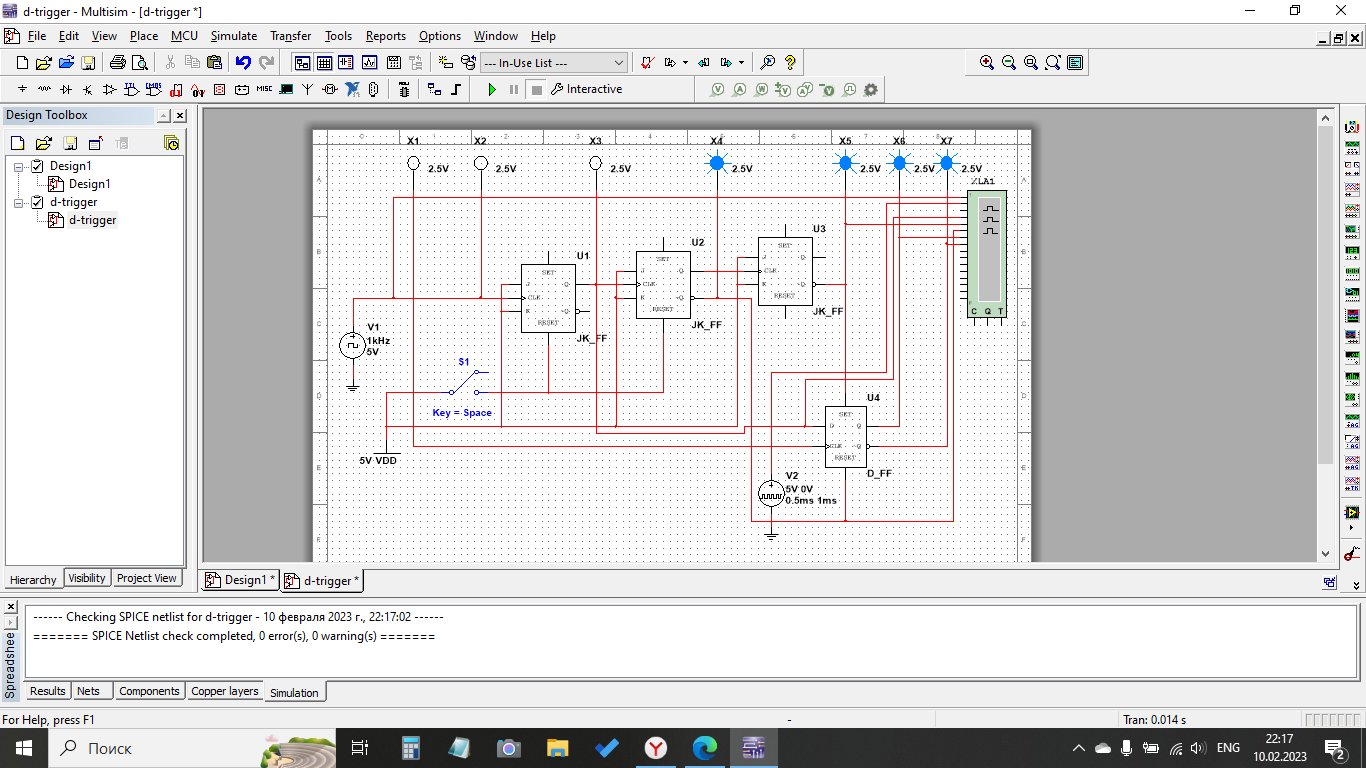Open the Place menu
The height and width of the screenshot is (768, 1366).
(x=144, y=36)
